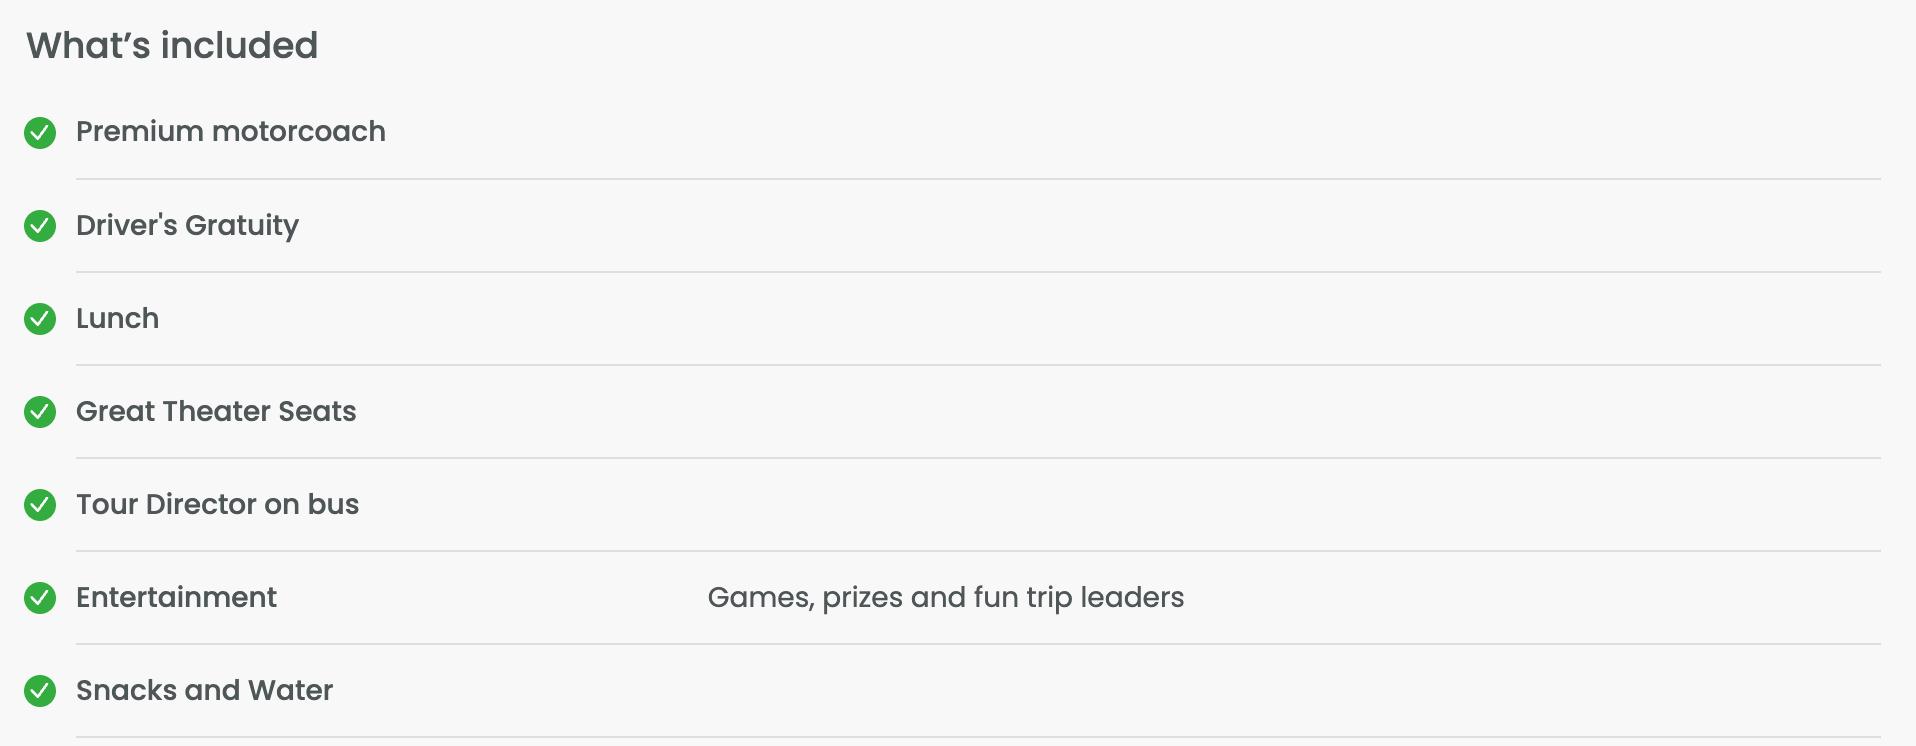Click the separator line under Tour Director on bus
The height and width of the screenshot is (746, 1916).
point(978,551)
